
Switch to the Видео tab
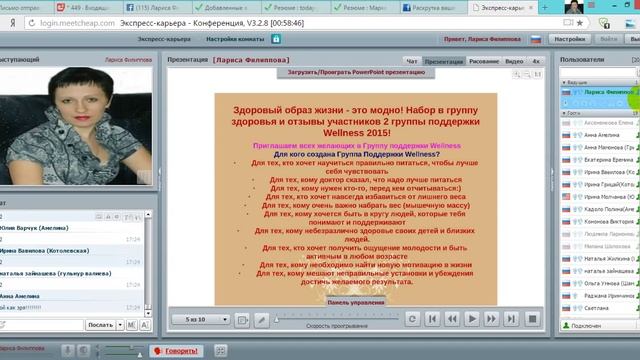[x=514, y=61]
